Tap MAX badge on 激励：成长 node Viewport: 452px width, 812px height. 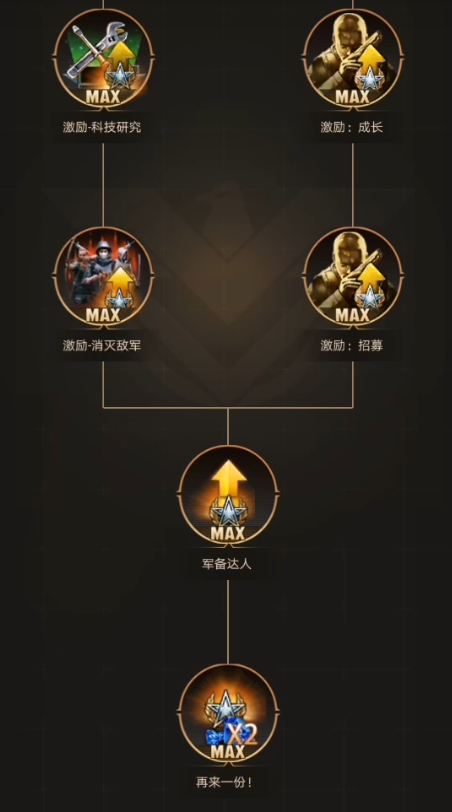point(353,96)
